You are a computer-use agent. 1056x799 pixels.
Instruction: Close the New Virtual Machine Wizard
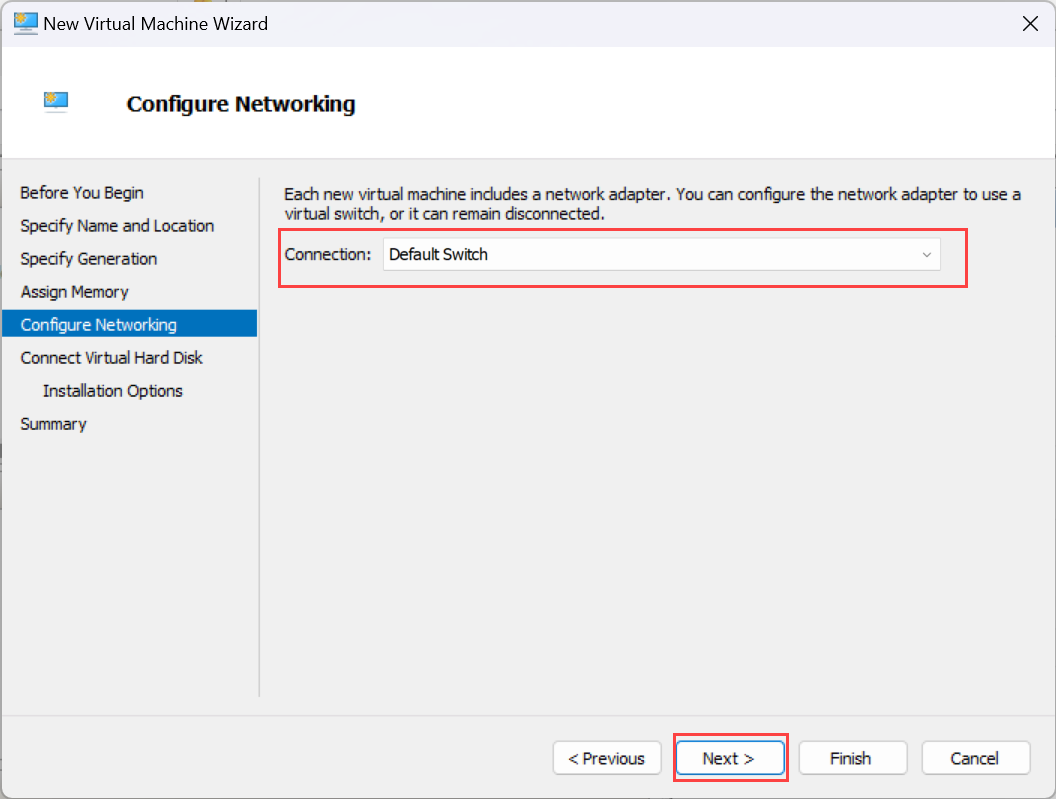(1030, 23)
